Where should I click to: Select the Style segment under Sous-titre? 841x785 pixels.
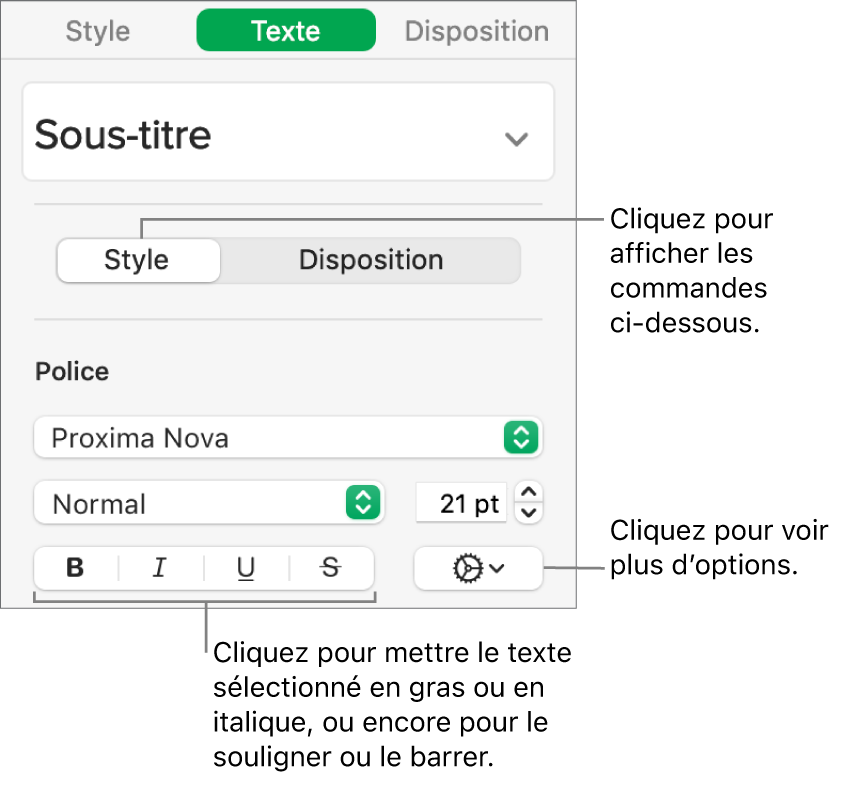pyautogui.click(x=138, y=261)
